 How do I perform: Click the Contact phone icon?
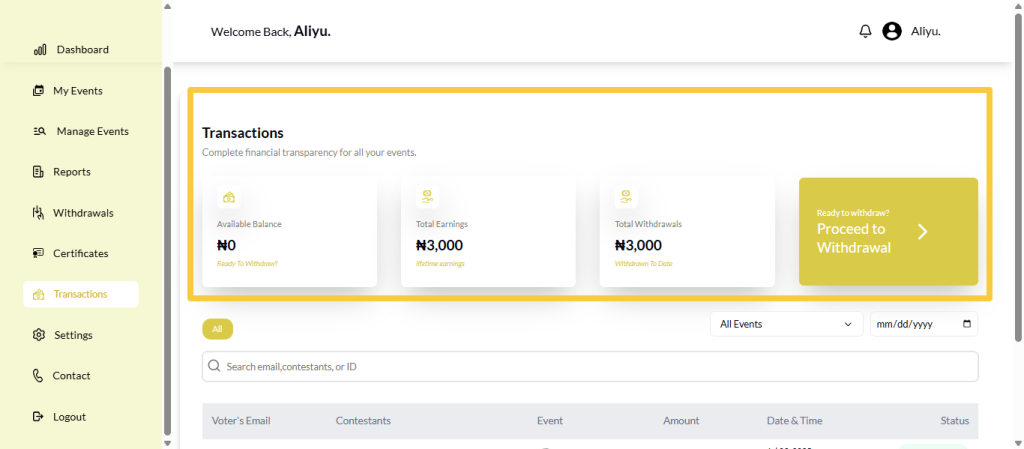coord(38,376)
